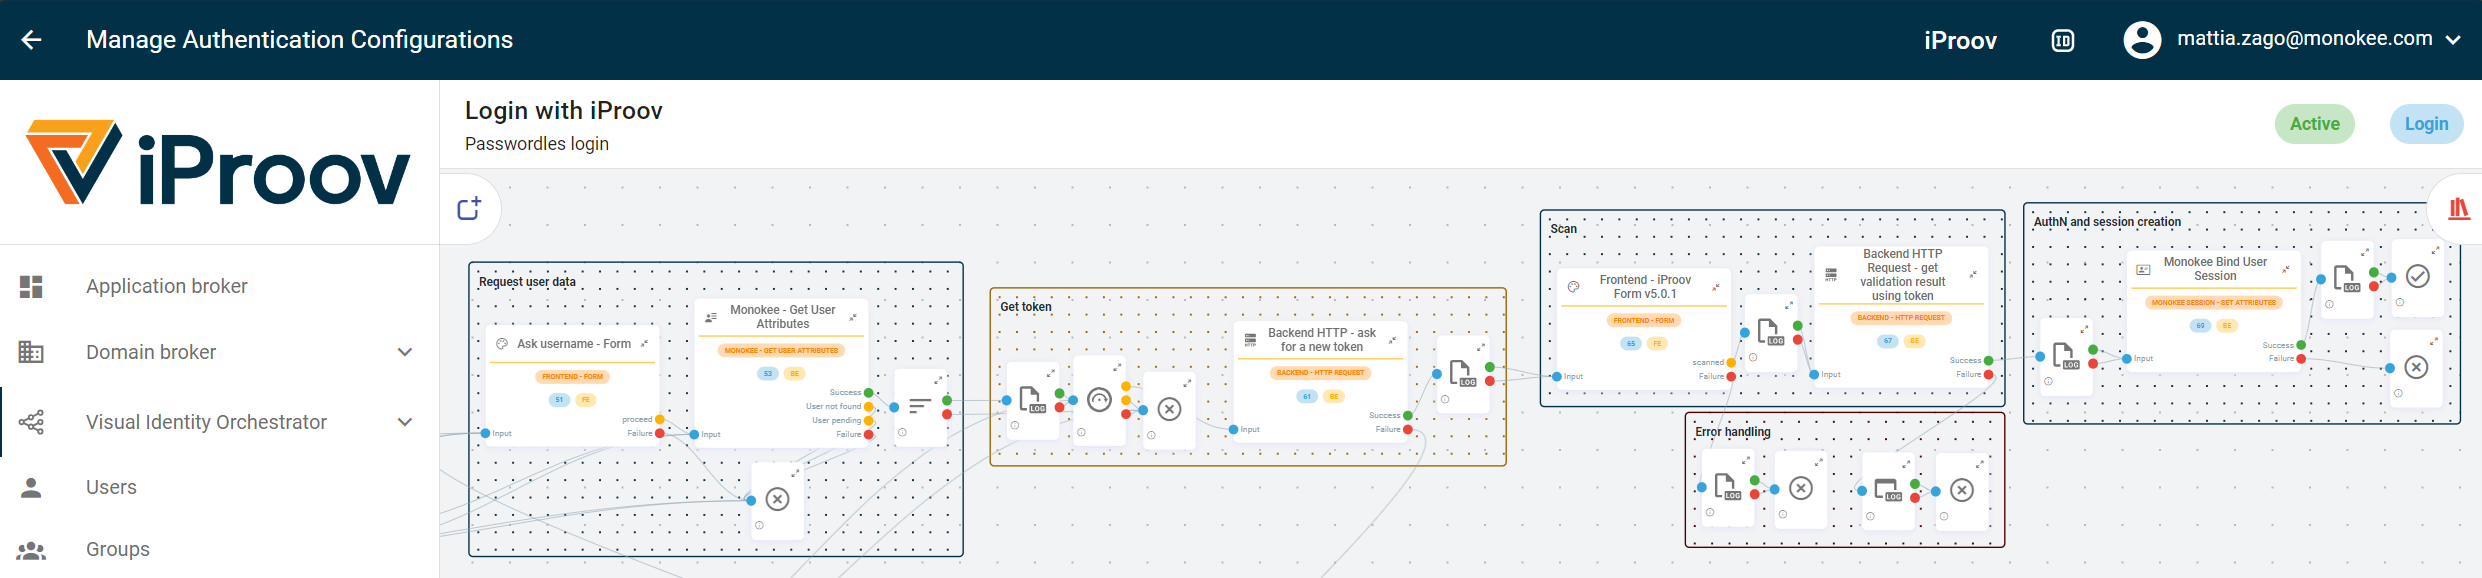Click the iProov tenant name in header
This screenshot has height=578, width=2482.
tap(1960, 41)
